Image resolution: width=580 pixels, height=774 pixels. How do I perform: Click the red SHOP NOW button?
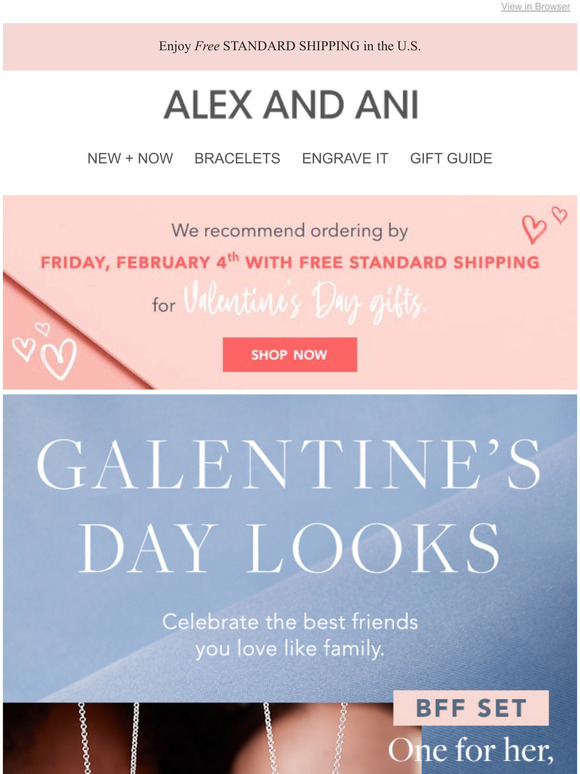click(x=290, y=354)
